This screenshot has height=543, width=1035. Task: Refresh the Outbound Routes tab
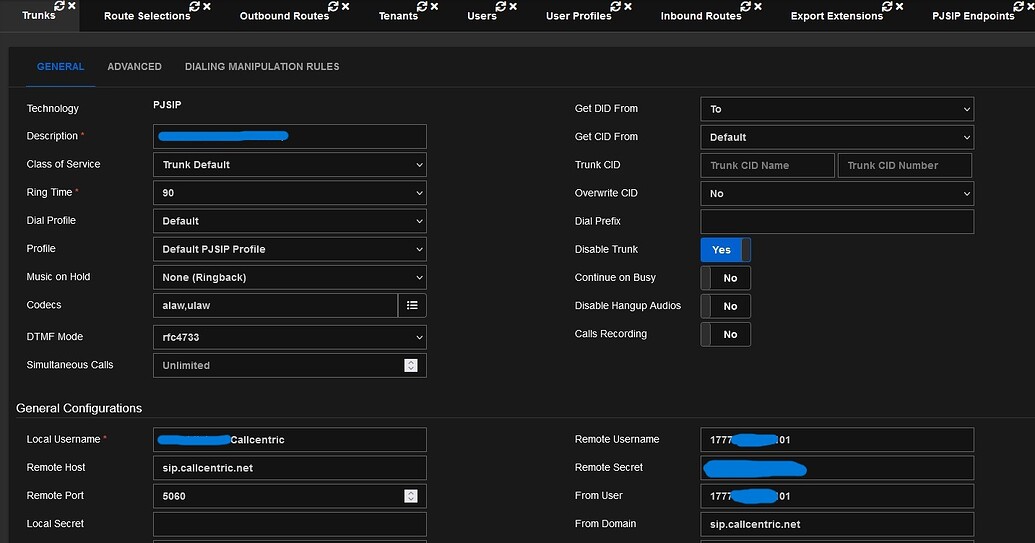coord(333,7)
